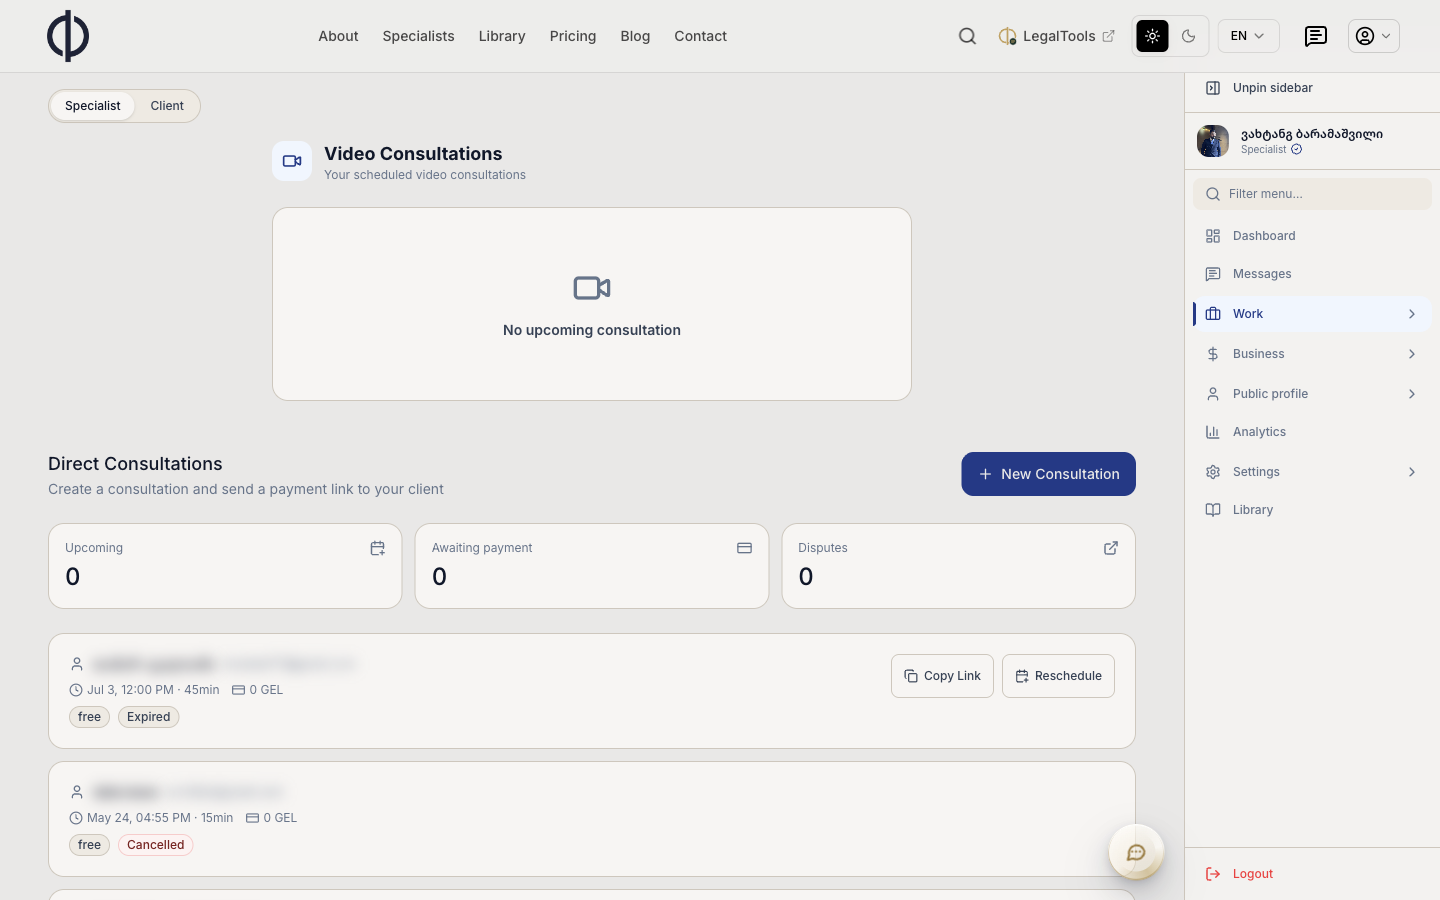Click the Cancelled status tag
The image size is (1440, 900).
156,845
